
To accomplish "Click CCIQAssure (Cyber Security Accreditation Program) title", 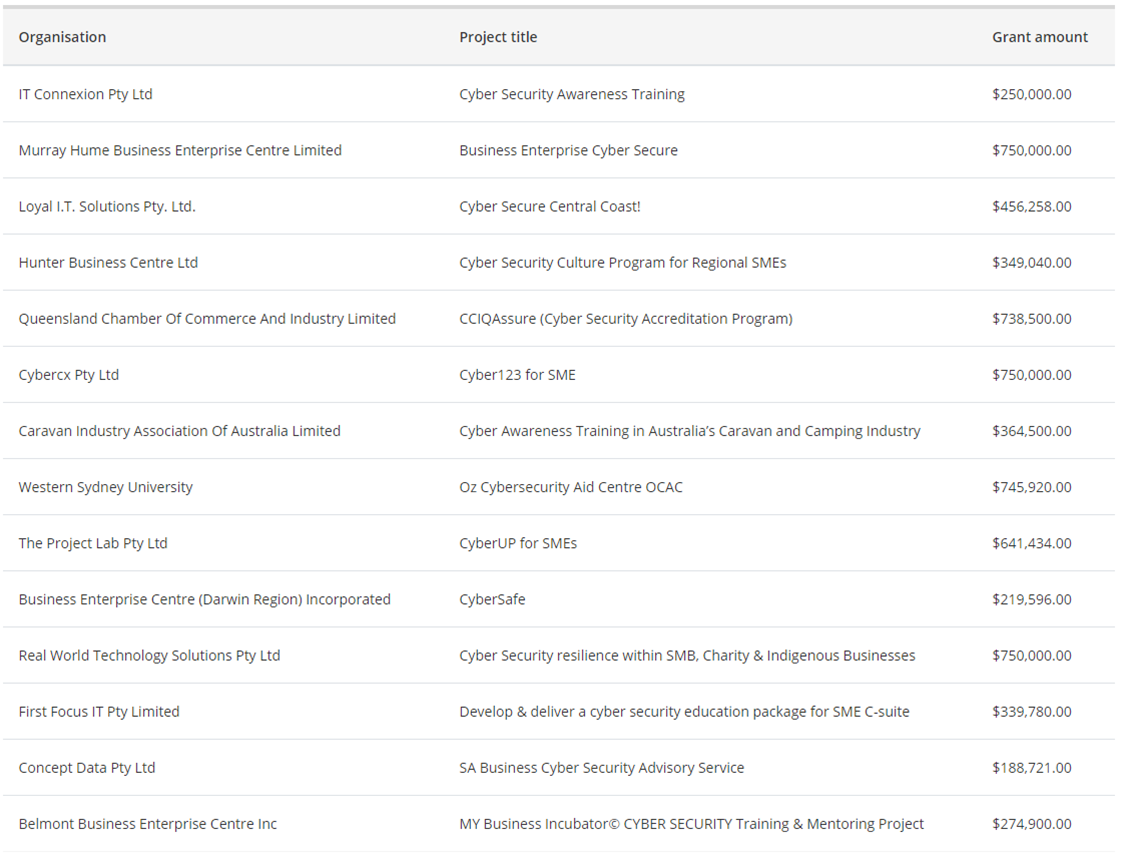I will (626, 319).
